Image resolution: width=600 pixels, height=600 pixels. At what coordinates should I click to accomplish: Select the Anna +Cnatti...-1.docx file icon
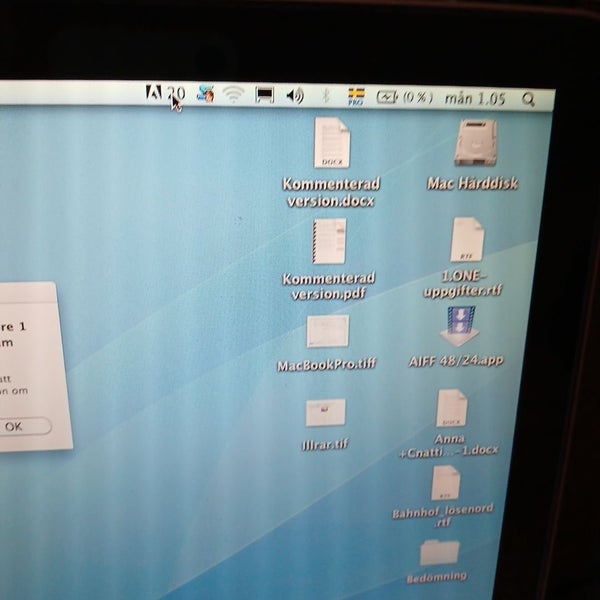click(x=452, y=408)
